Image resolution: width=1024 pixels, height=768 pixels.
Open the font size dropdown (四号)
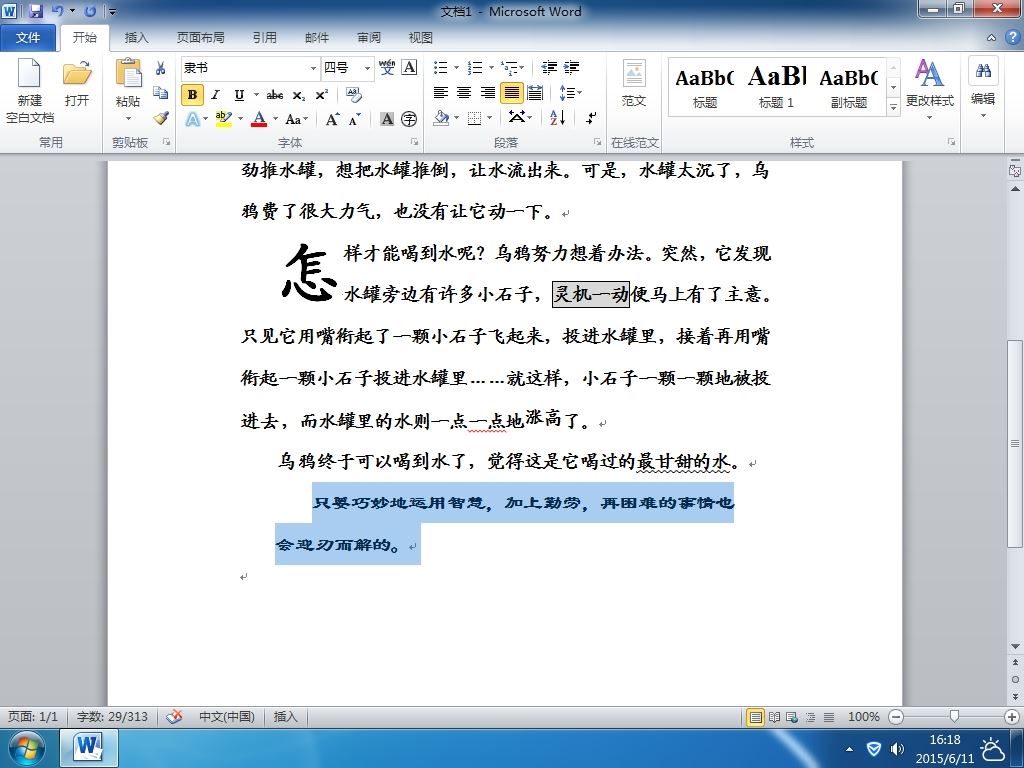click(x=368, y=68)
